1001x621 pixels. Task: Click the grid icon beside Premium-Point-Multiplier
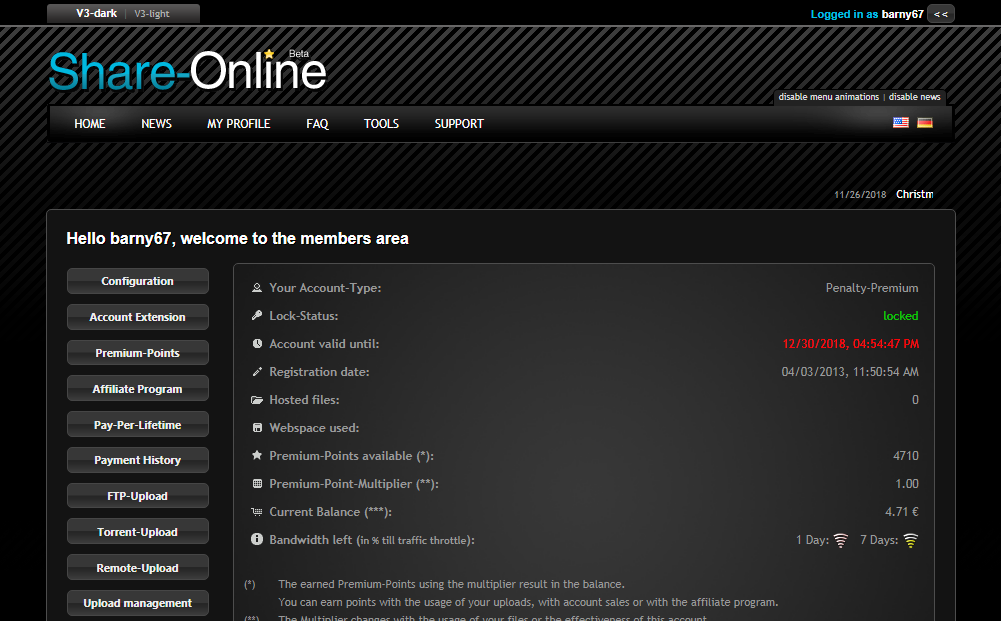pyautogui.click(x=257, y=483)
